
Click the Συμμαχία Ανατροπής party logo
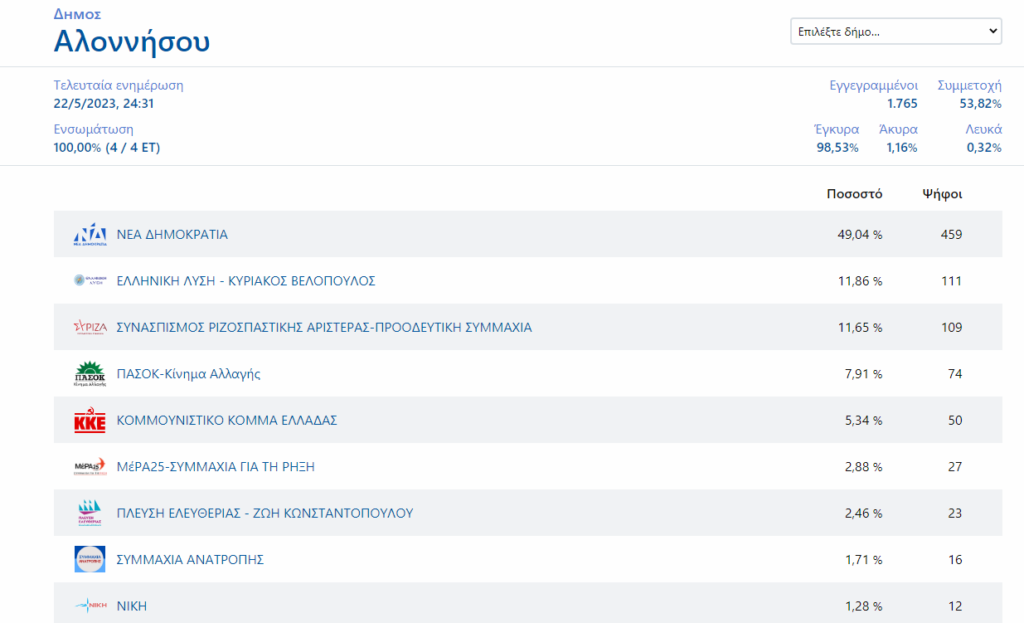(89, 559)
